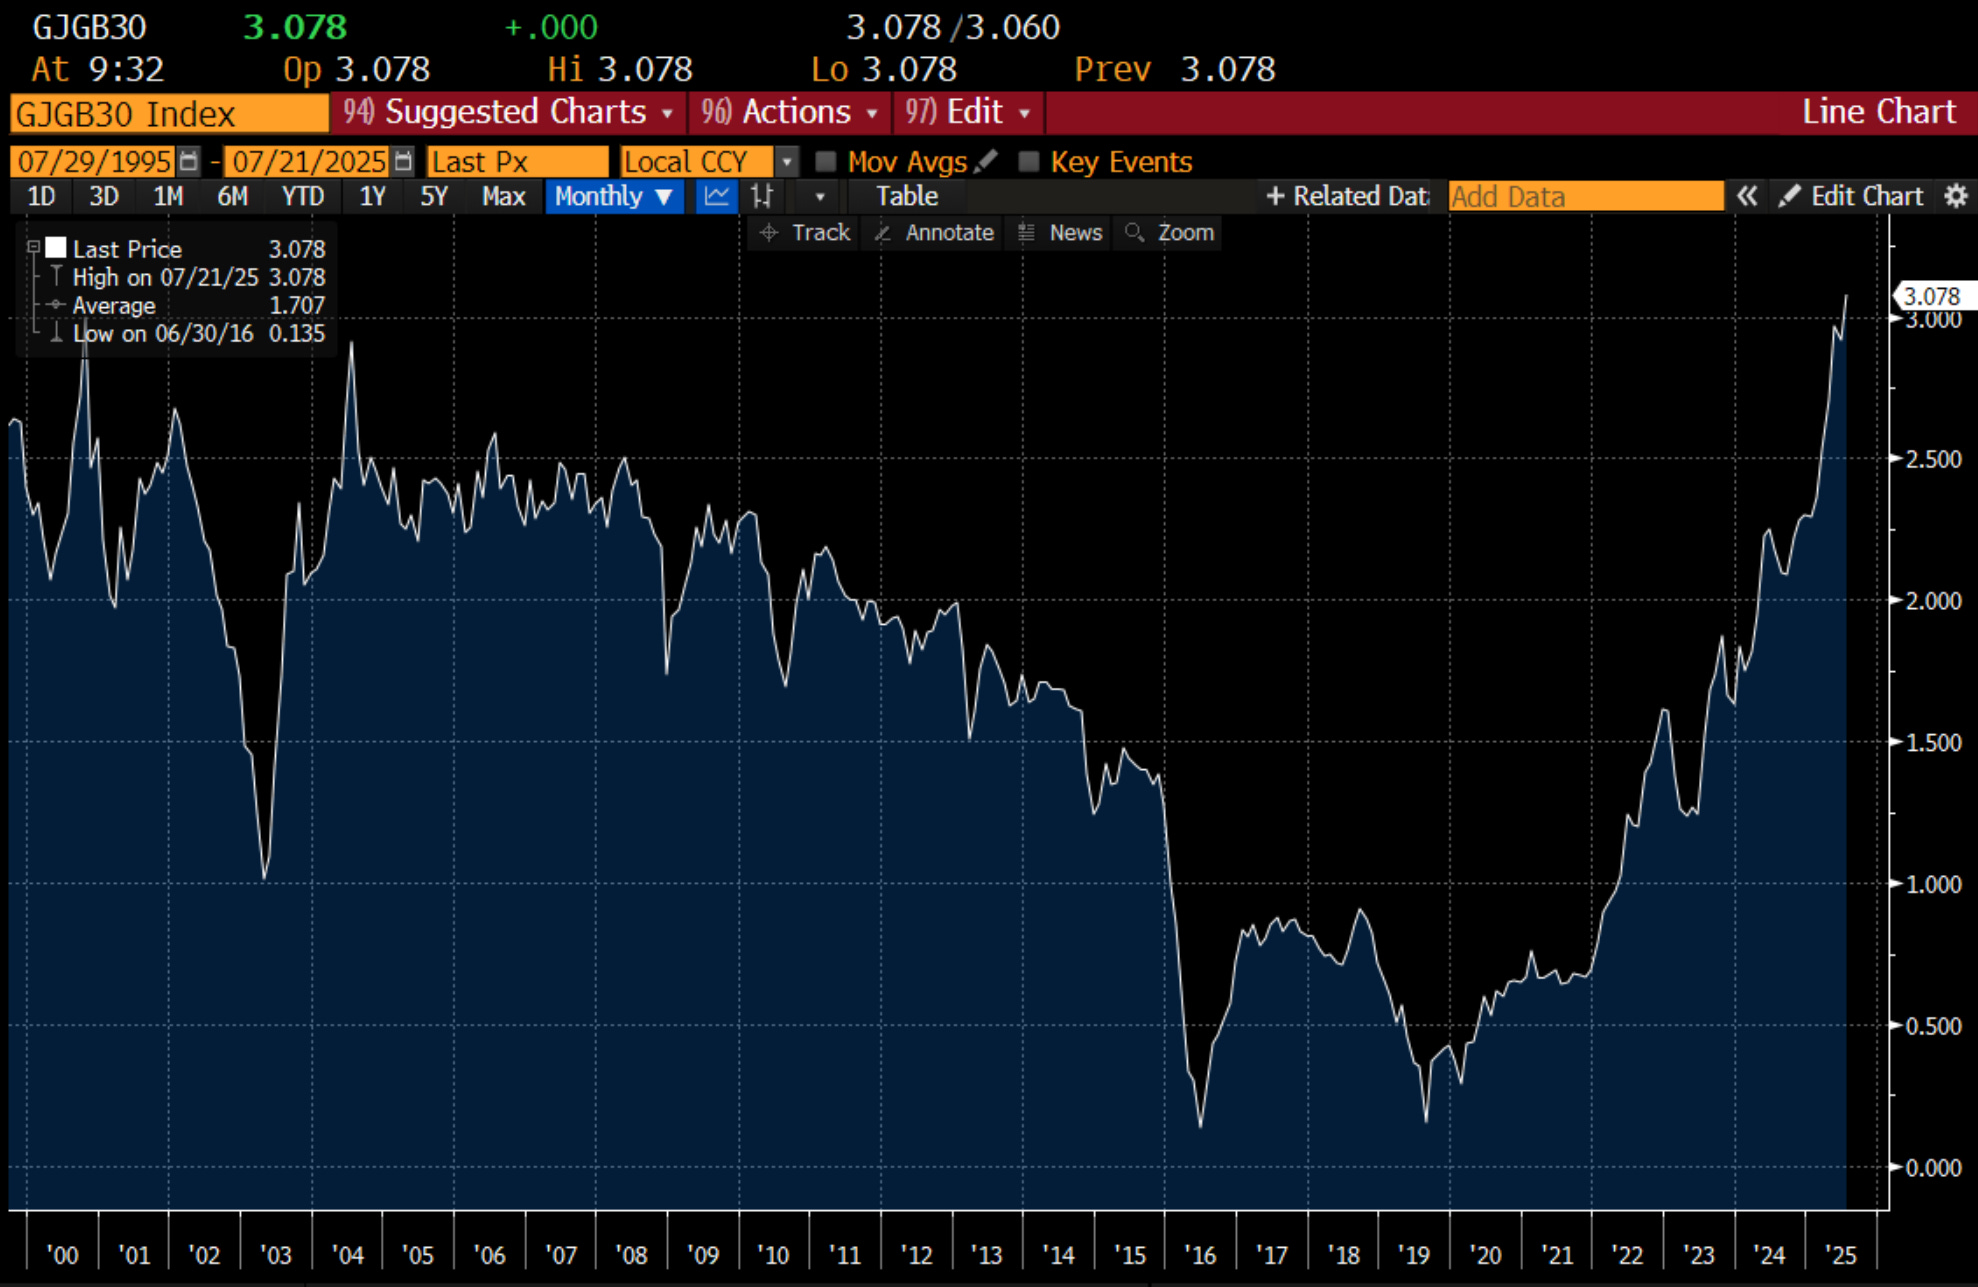Image resolution: width=1978 pixels, height=1287 pixels.
Task: Select the line chart type icon
Action: [716, 196]
